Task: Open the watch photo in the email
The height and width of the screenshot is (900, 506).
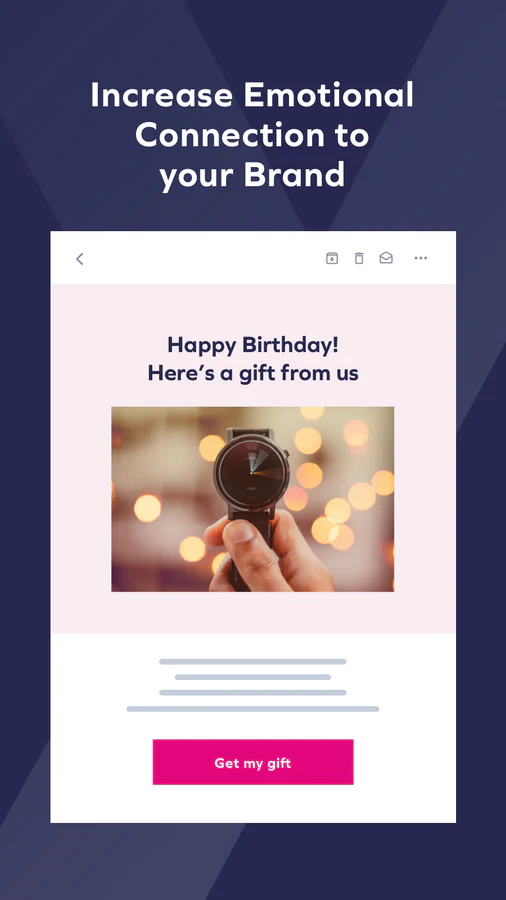Action: tap(252, 499)
